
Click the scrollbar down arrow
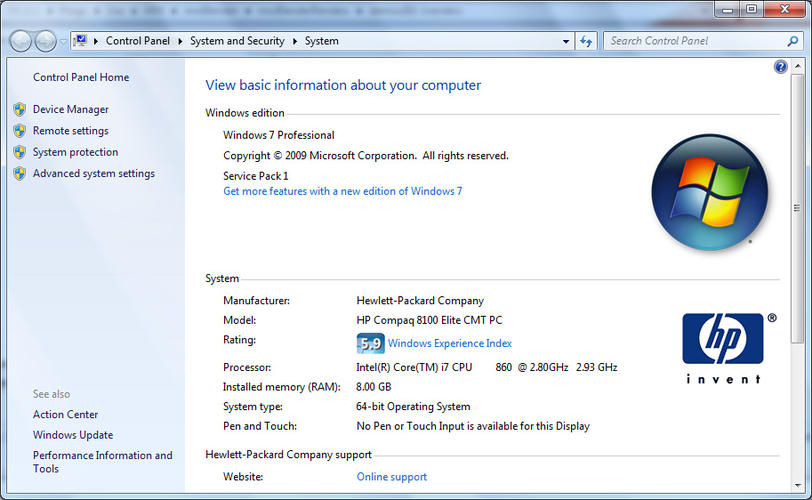[x=797, y=486]
